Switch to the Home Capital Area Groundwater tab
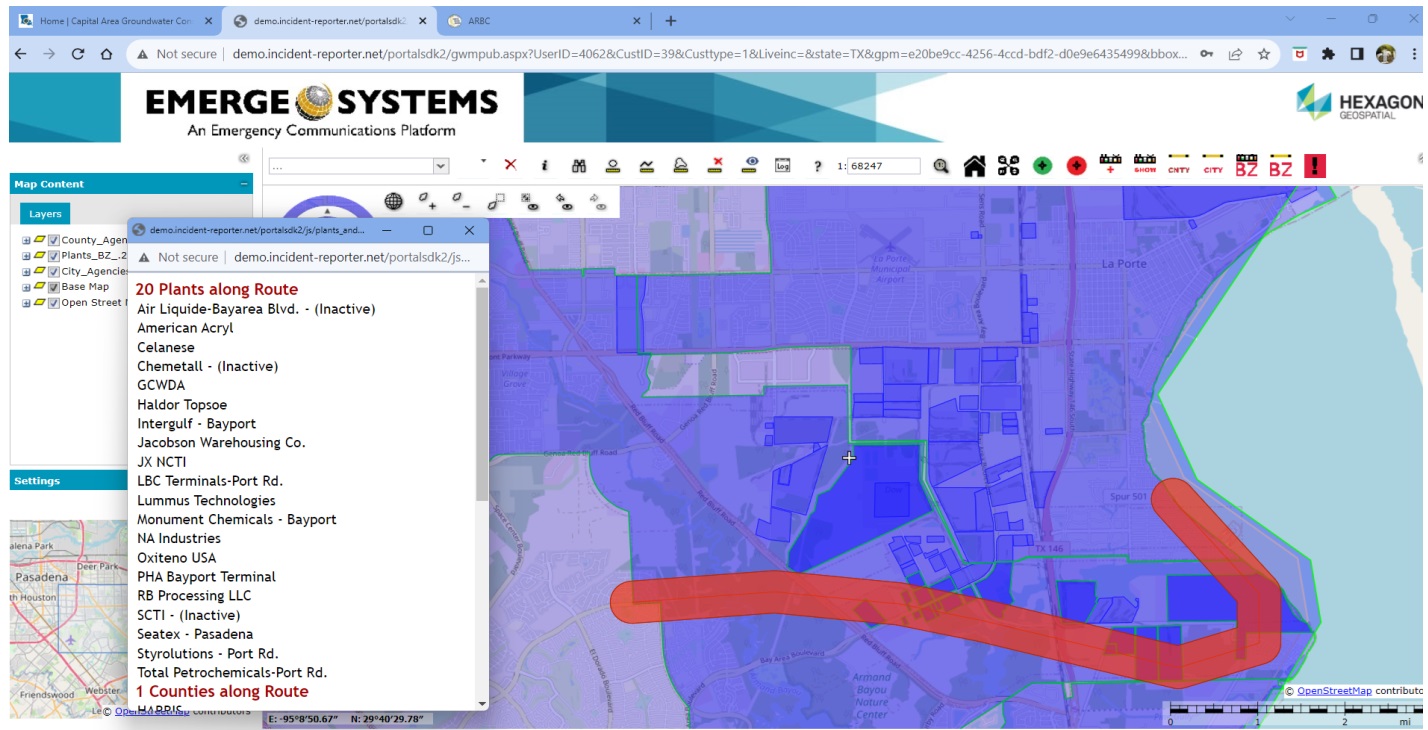 point(116,20)
